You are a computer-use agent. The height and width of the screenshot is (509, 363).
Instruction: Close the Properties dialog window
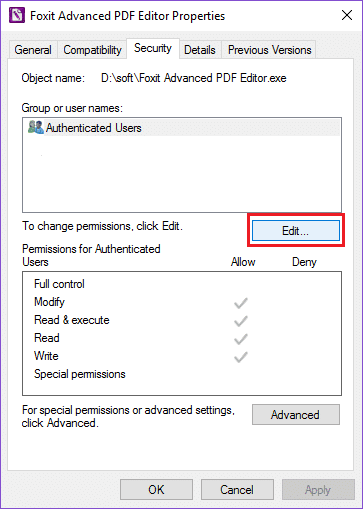347,15
